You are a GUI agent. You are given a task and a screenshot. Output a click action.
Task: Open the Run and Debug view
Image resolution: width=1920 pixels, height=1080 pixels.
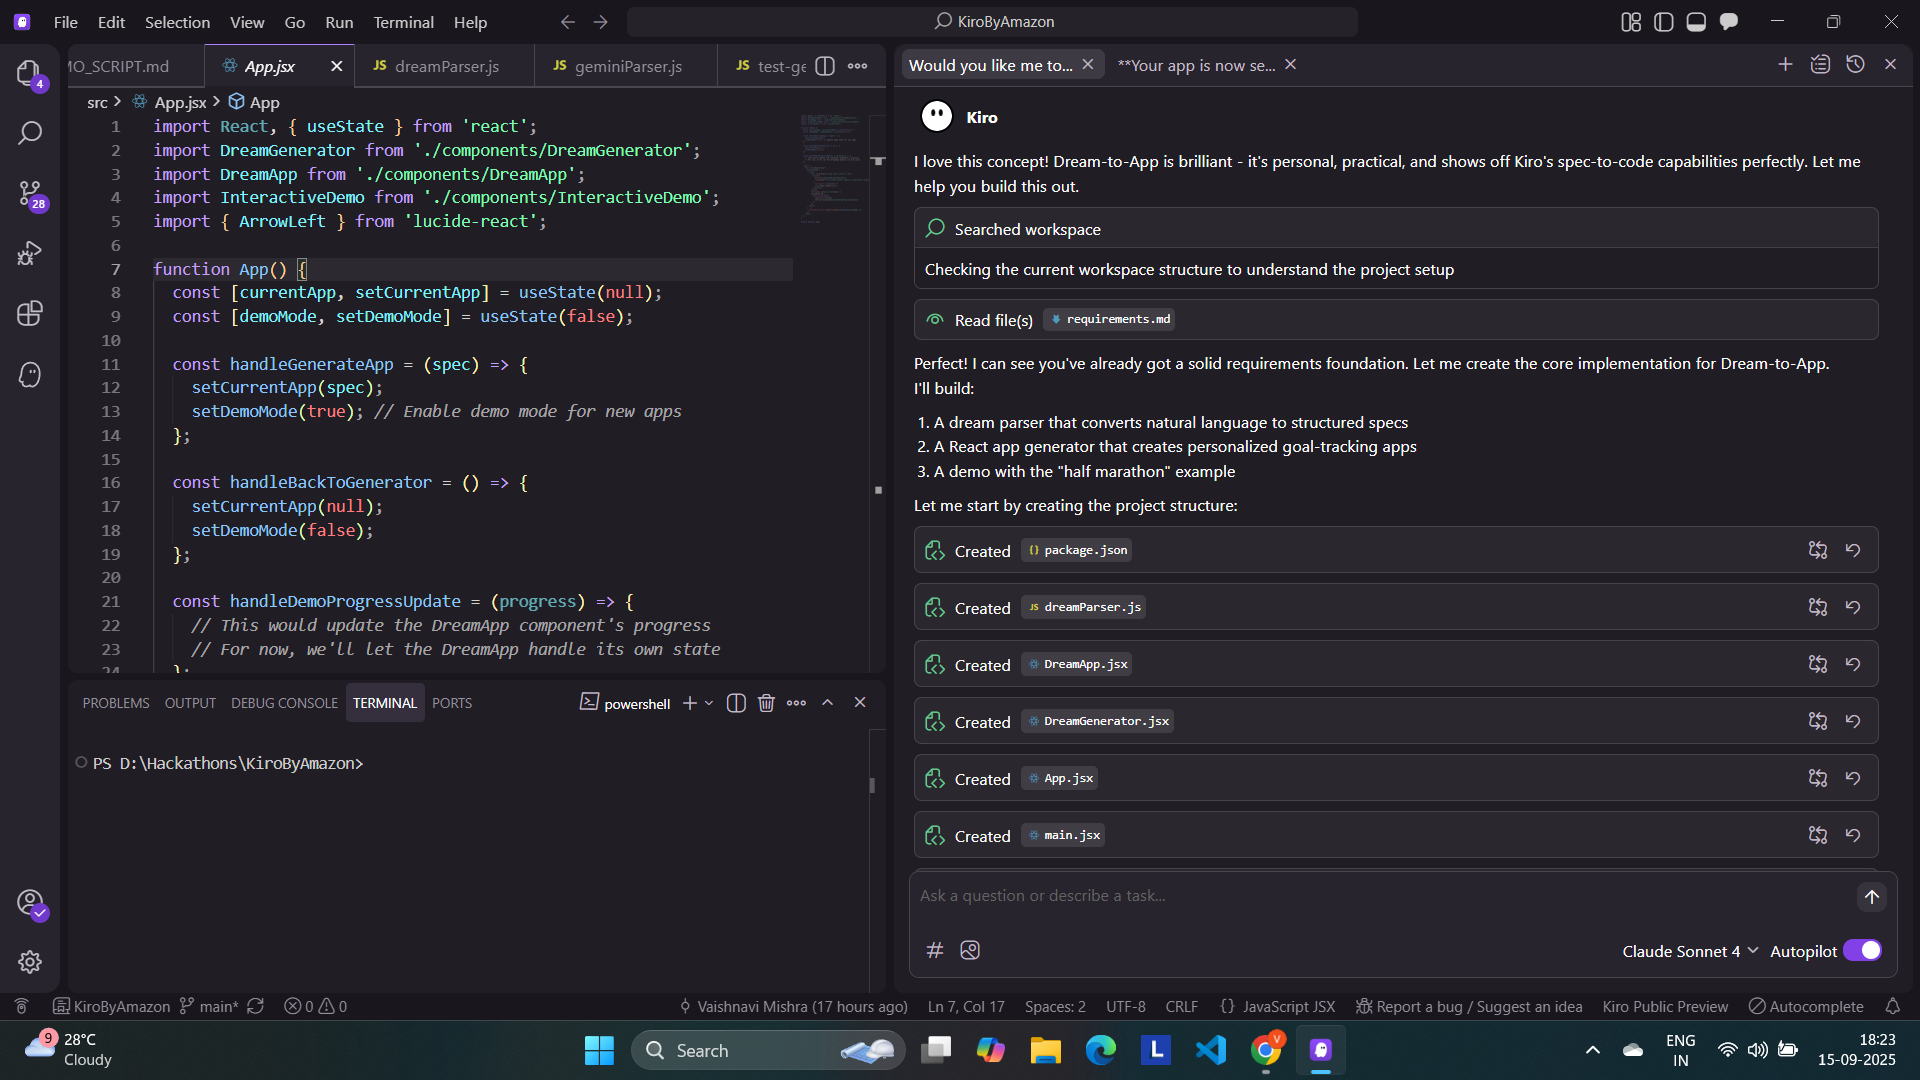[x=30, y=254]
